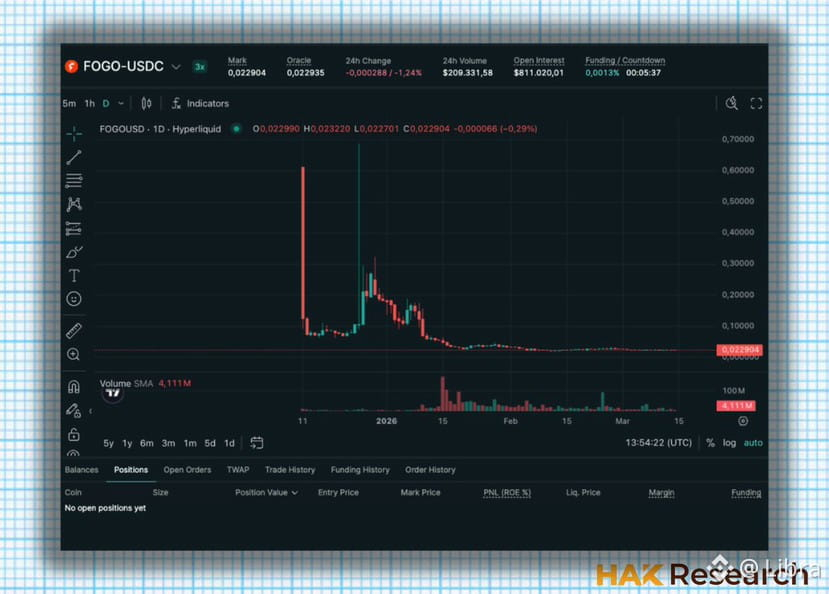
Task: Toggle the magnet snap mode
Action: 74,387
